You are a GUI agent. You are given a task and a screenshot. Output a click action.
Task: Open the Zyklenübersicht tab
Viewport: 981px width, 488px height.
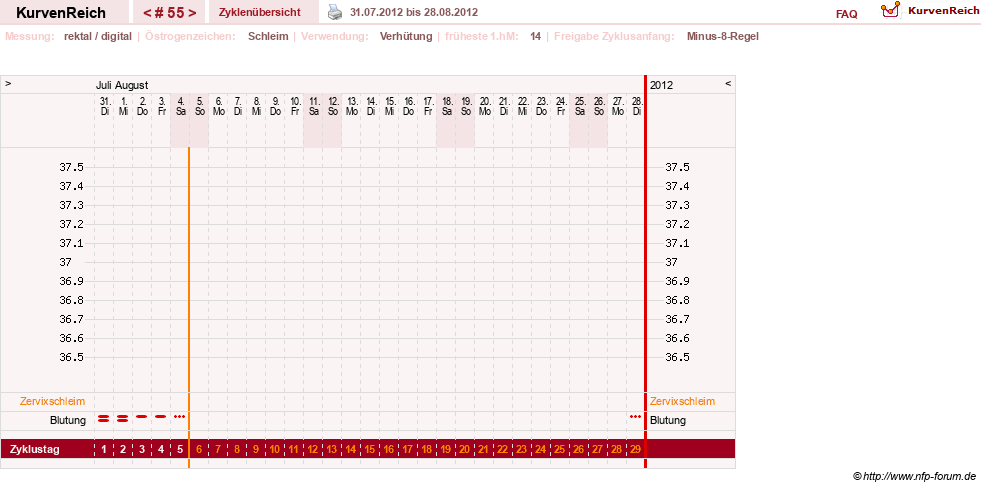[x=260, y=12]
